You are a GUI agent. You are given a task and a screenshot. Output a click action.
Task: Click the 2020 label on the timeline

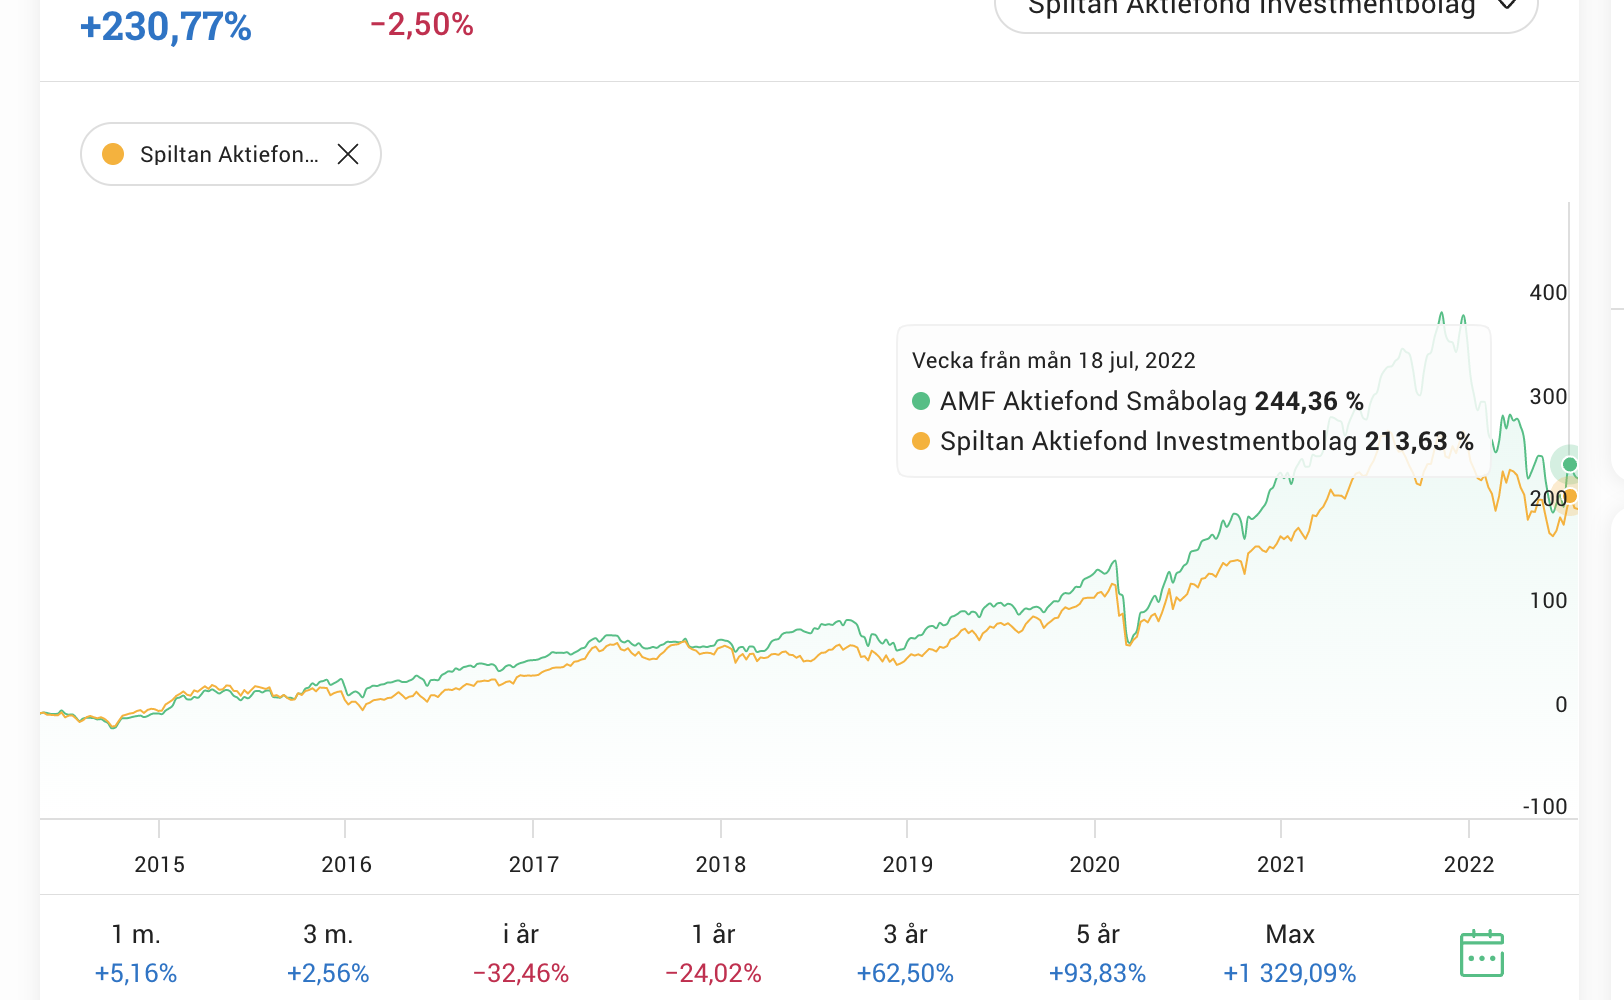tap(1095, 864)
